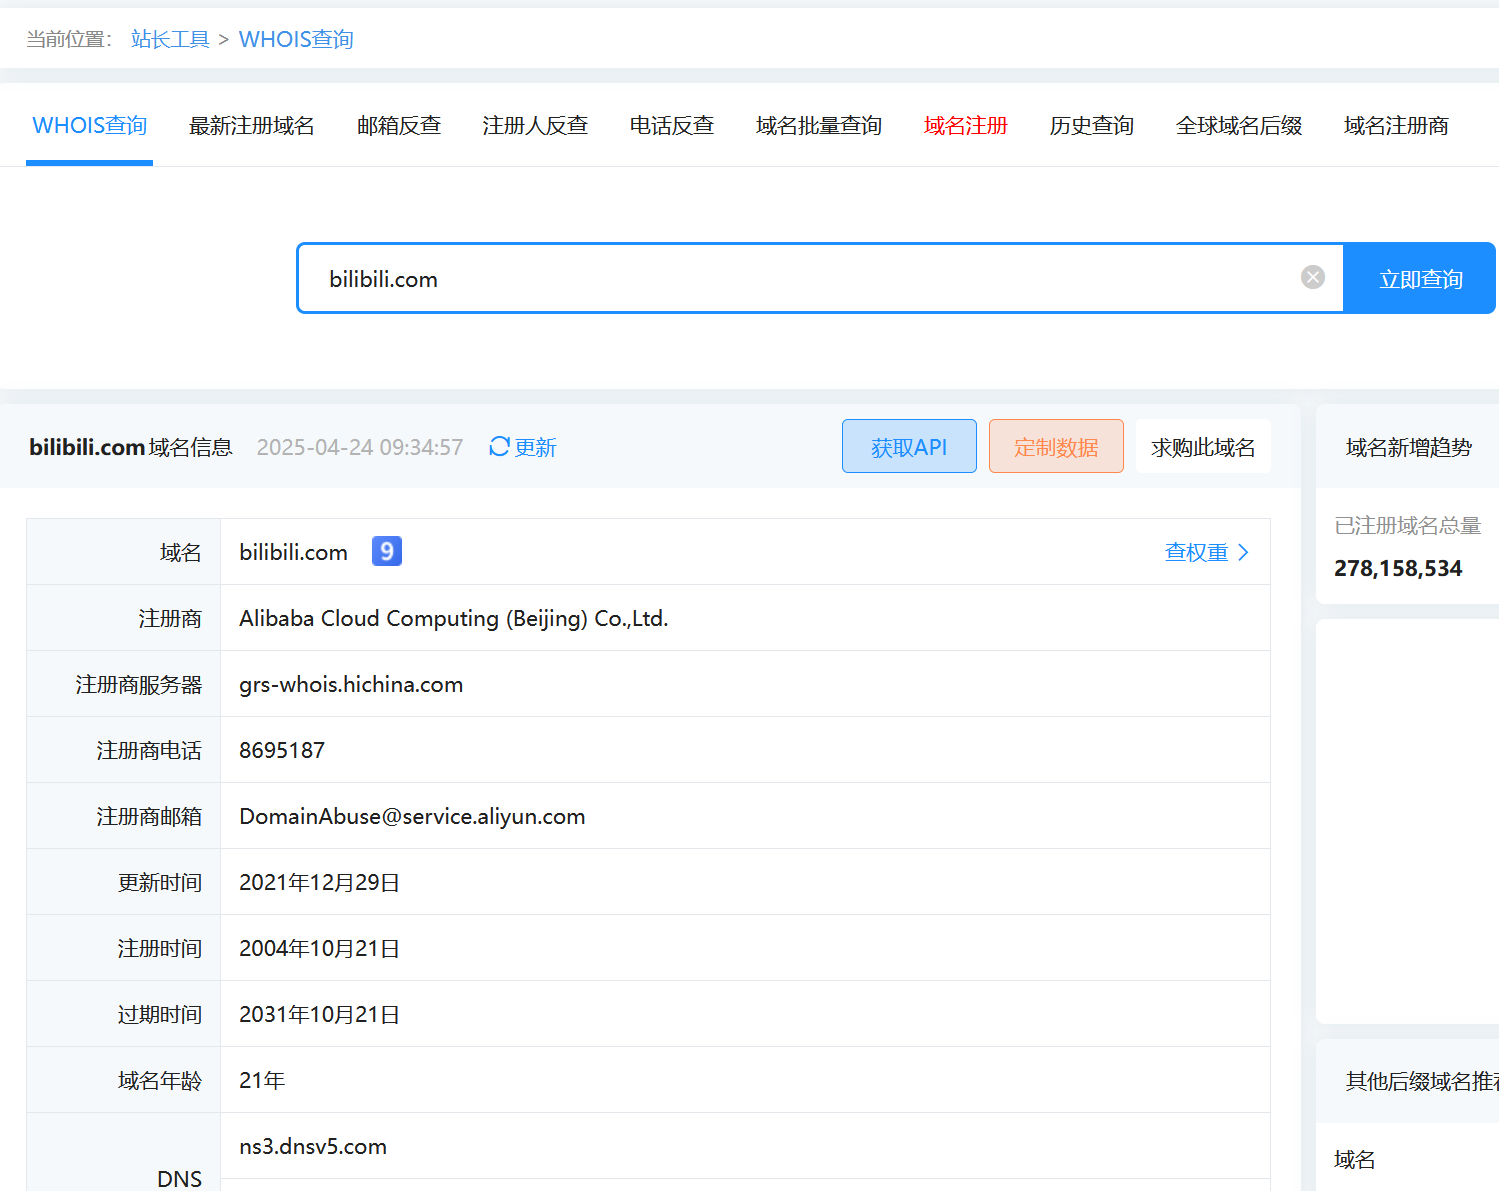The height and width of the screenshot is (1191, 1499).
Task: Click the chevron arrow after 查权重
Action: (1243, 552)
